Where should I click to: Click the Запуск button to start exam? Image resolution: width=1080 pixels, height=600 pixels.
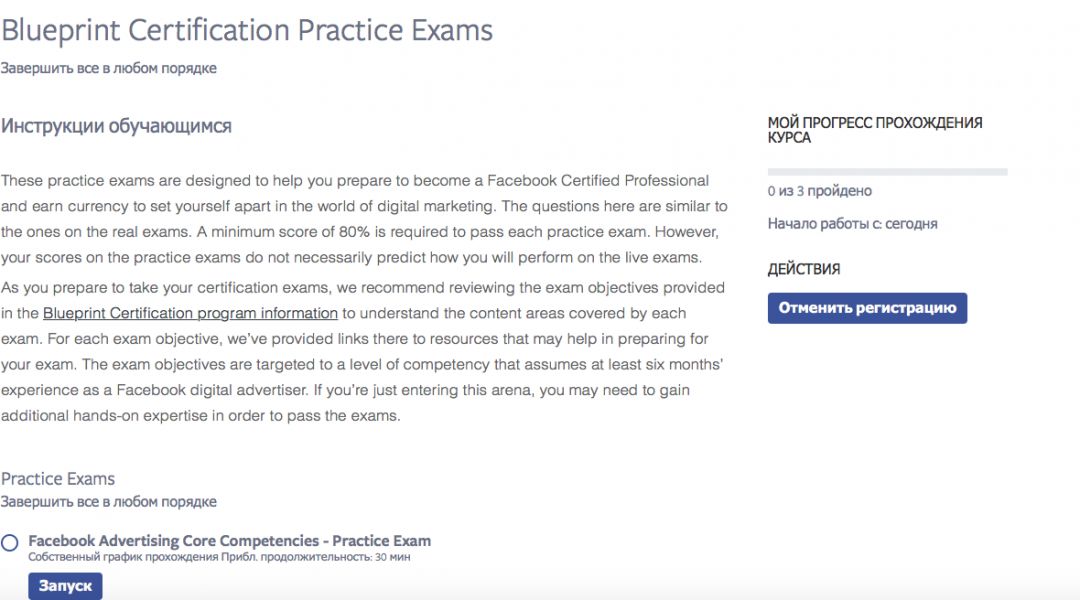click(65, 586)
